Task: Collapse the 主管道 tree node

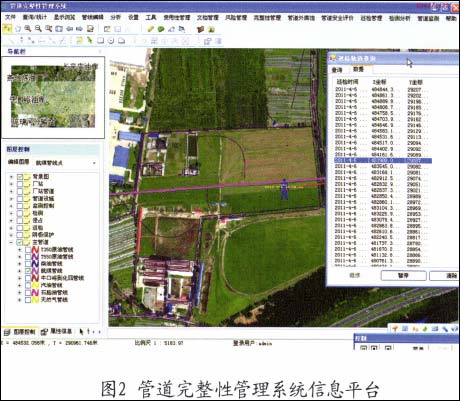Action: [11, 242]
